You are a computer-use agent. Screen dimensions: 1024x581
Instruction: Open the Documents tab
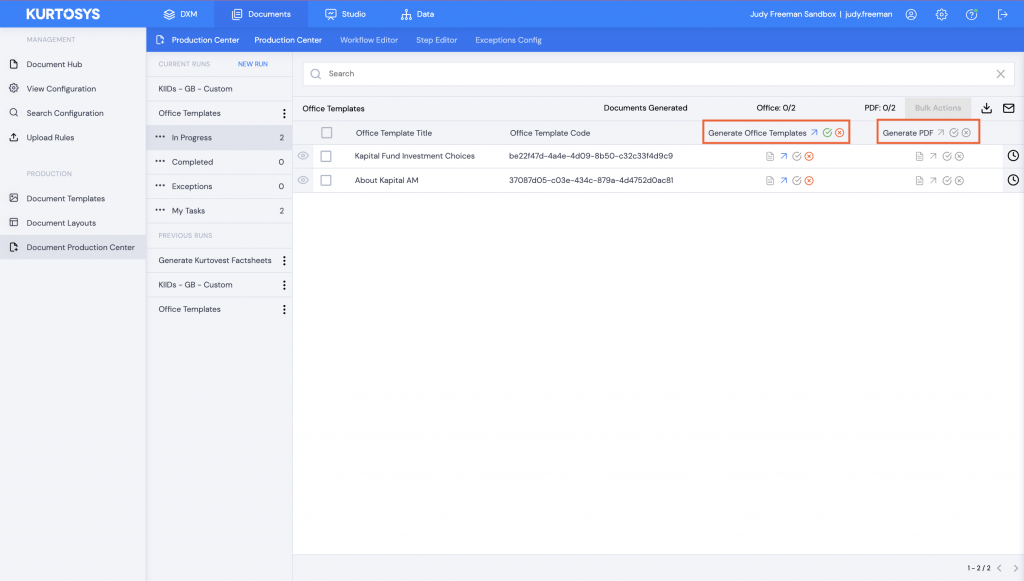click(x=261, y=14)
